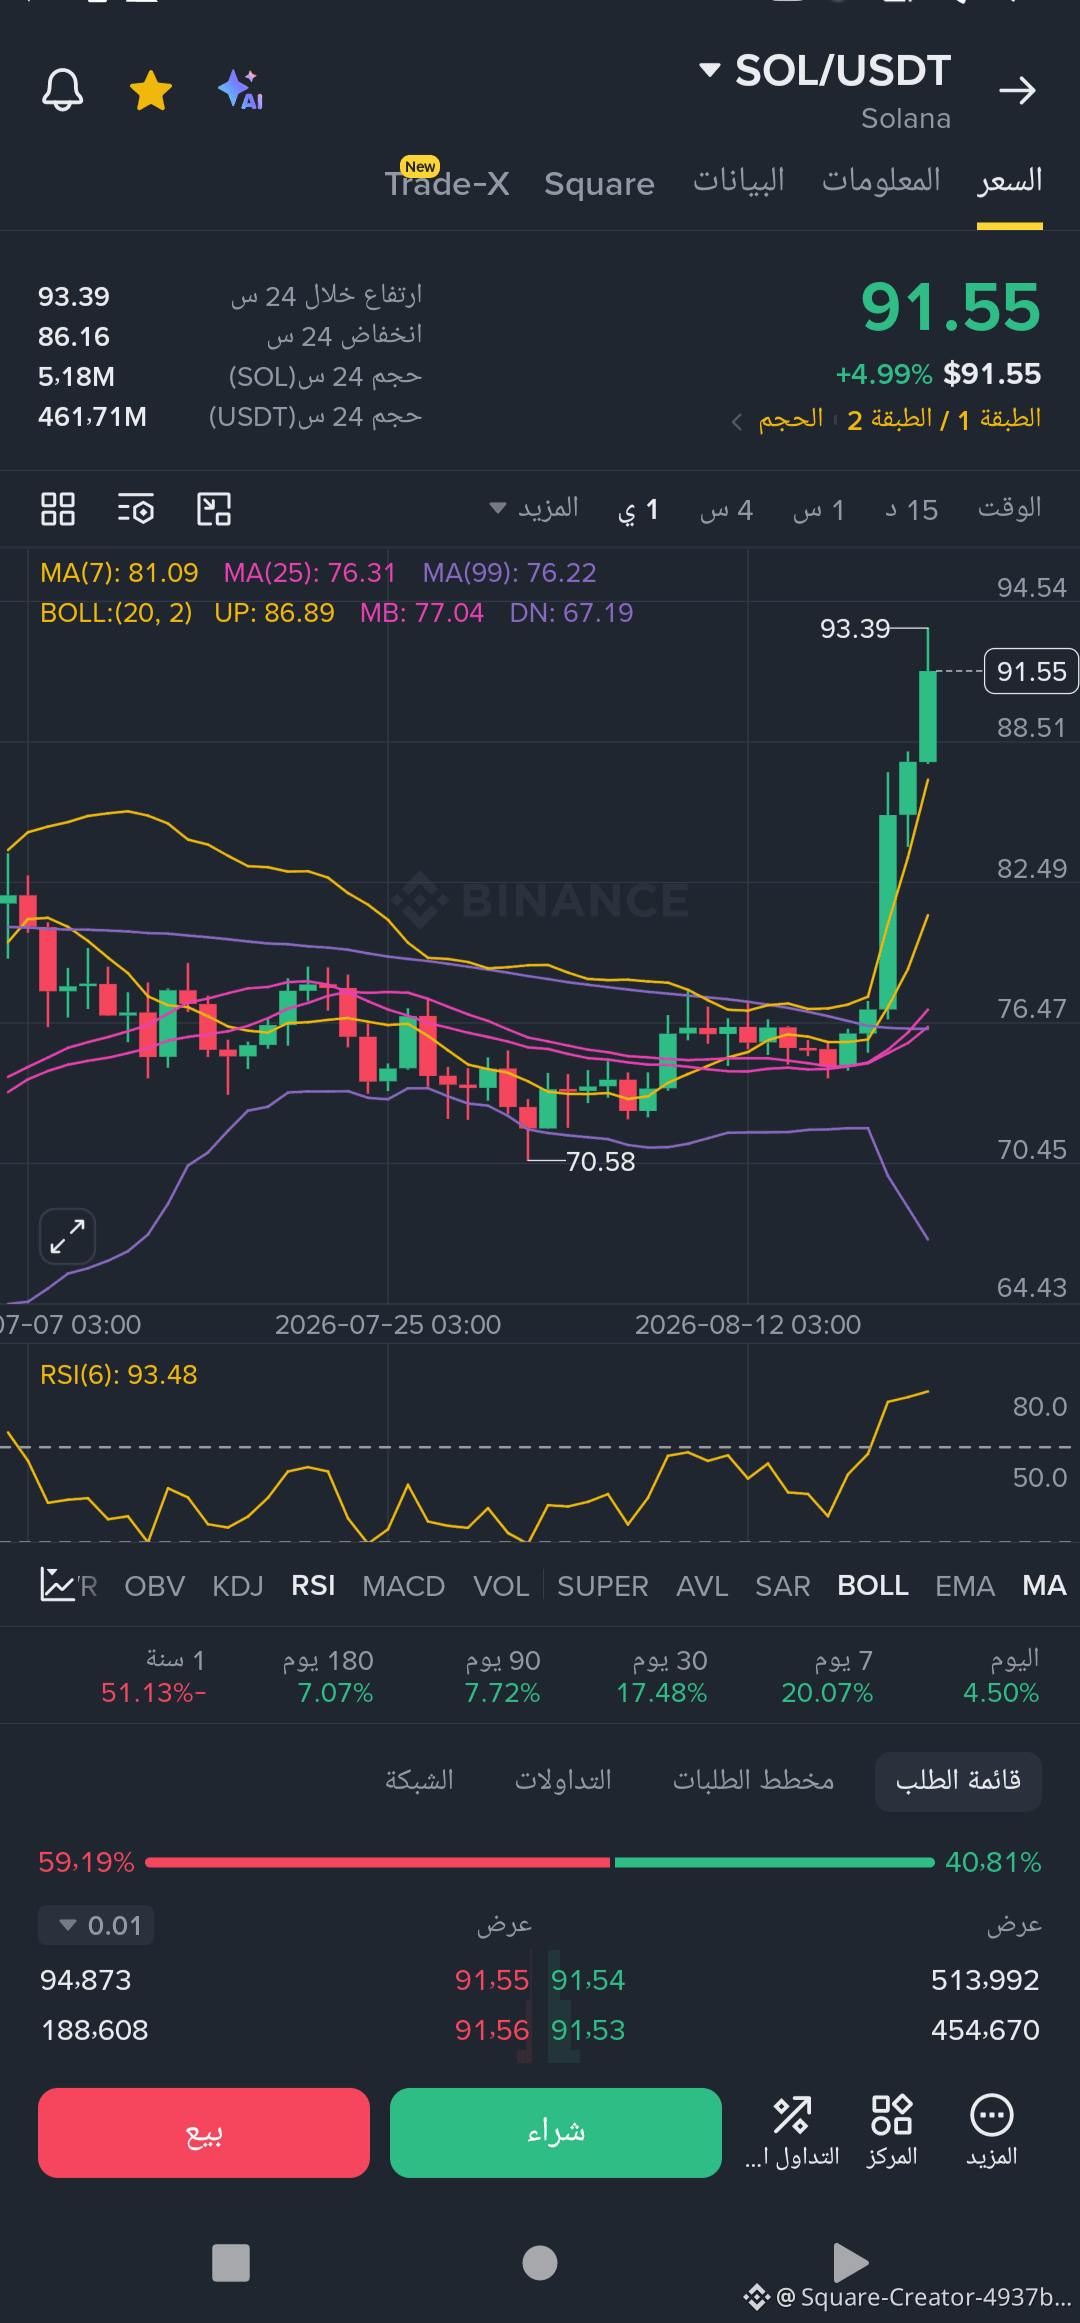Viewport: 1080px width, 2323px height.
Task: Toggle the SAR indicator
Action: [782, 1586]
